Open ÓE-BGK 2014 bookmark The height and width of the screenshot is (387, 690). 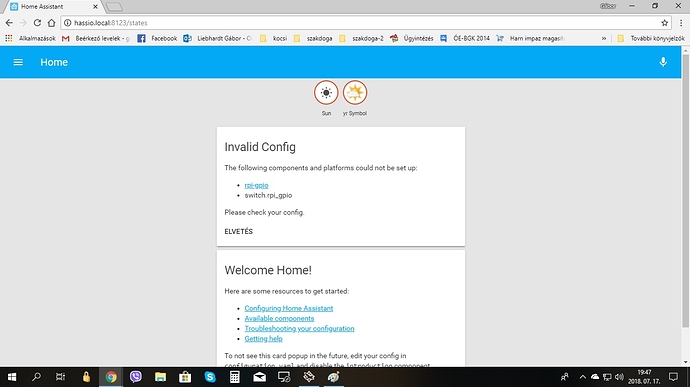pyautogui.click(x=465, y=38)
